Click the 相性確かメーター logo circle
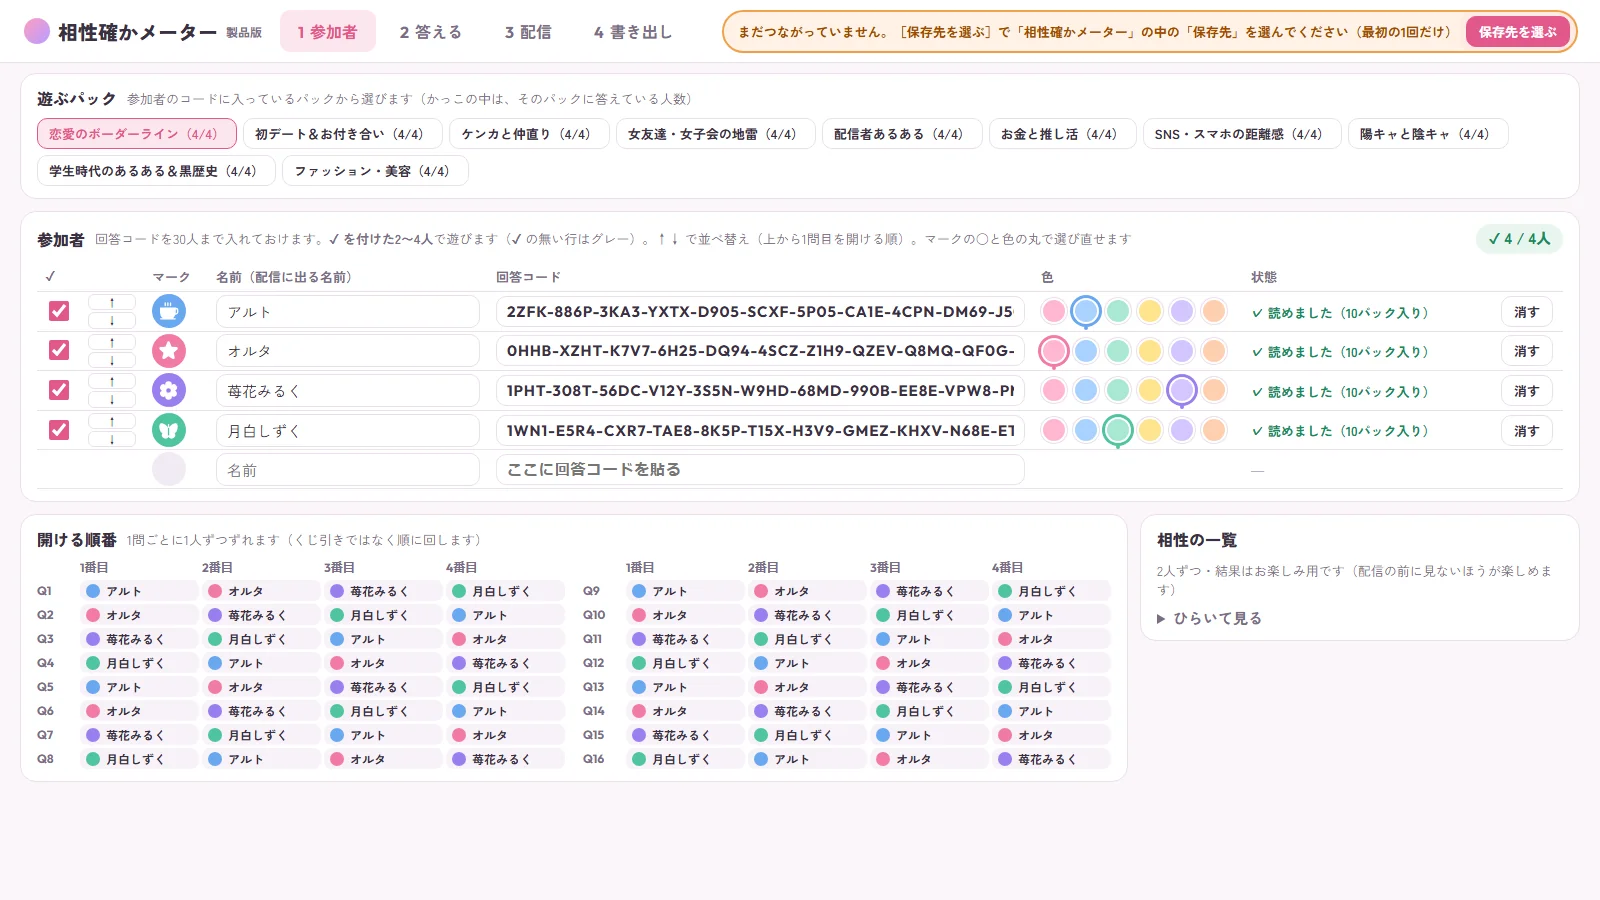1600x900 pixels. [37, 31]
